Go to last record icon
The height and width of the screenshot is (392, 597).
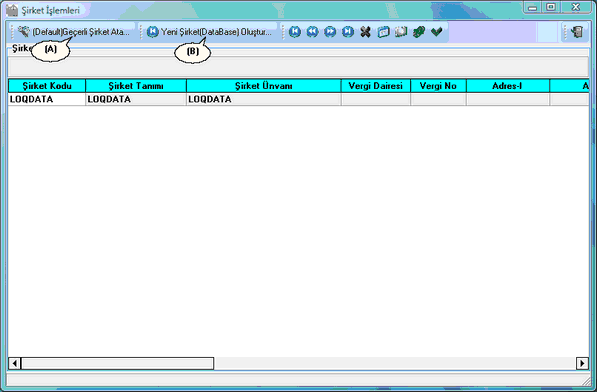(x=348, y=32)
